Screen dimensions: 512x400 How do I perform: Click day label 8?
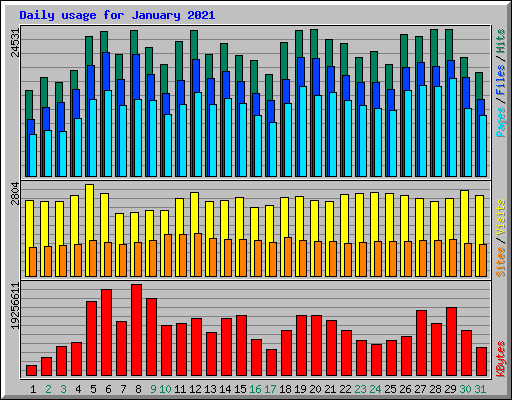pos(138,389)
